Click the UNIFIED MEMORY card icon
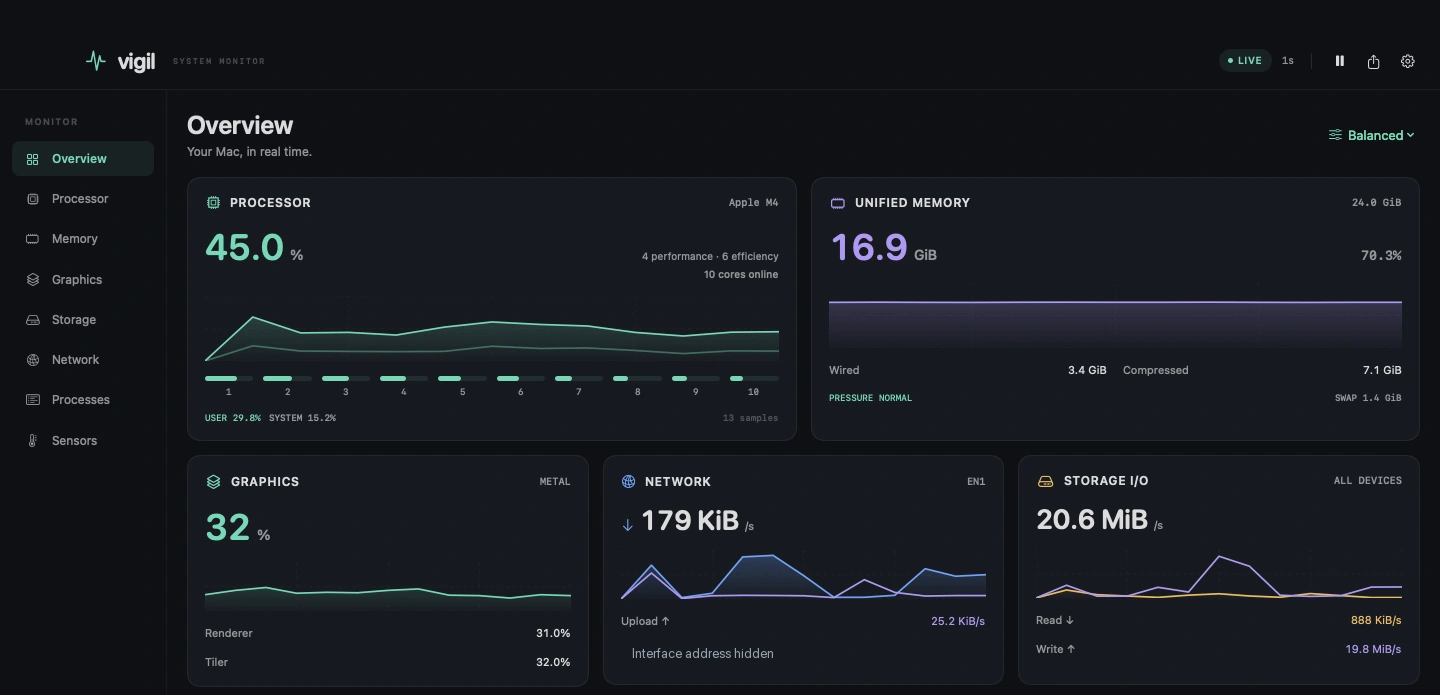This screenshot has height=695, width=1440. [x=838, y=203]
